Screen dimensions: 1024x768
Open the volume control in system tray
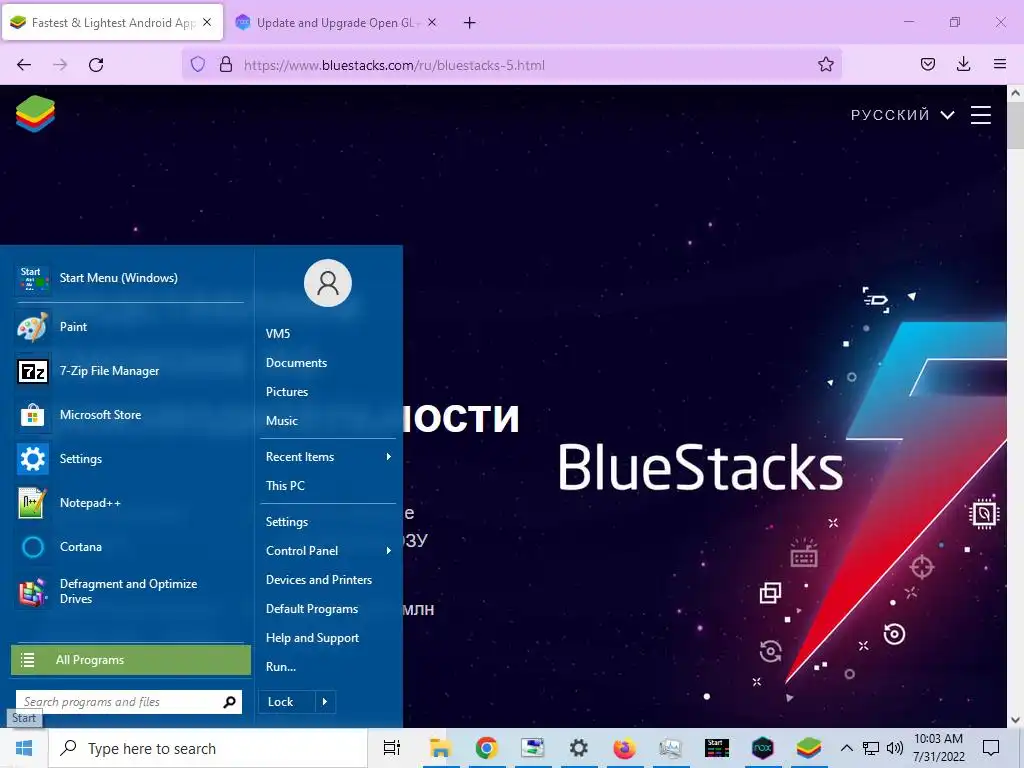(x=895, y=748)
